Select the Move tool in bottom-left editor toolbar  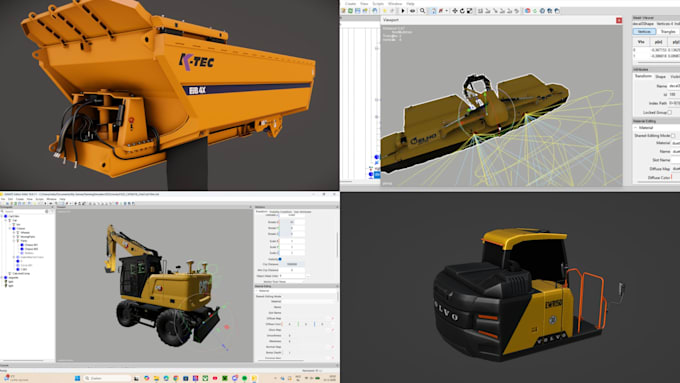75,203
